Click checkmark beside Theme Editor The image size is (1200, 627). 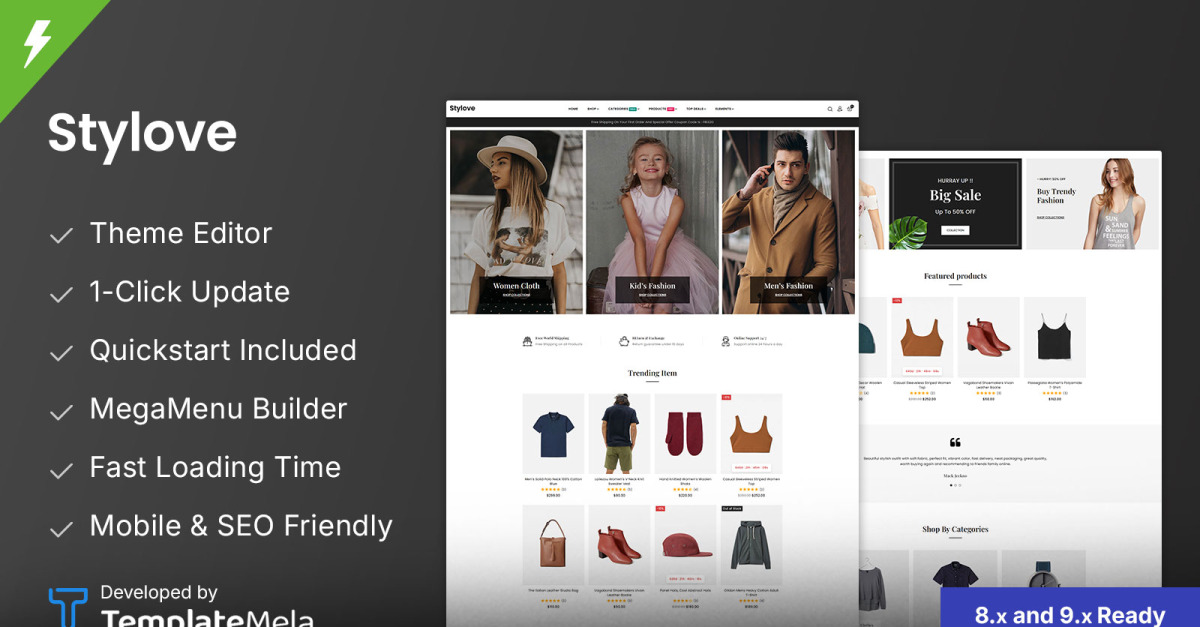62,236
